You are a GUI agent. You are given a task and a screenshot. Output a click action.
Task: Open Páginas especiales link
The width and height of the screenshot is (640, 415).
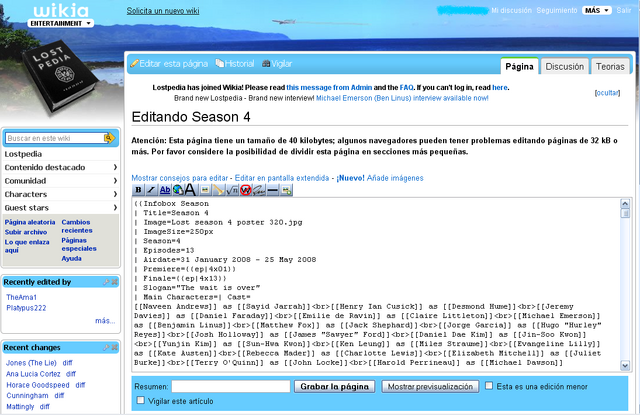pos(79,244)
